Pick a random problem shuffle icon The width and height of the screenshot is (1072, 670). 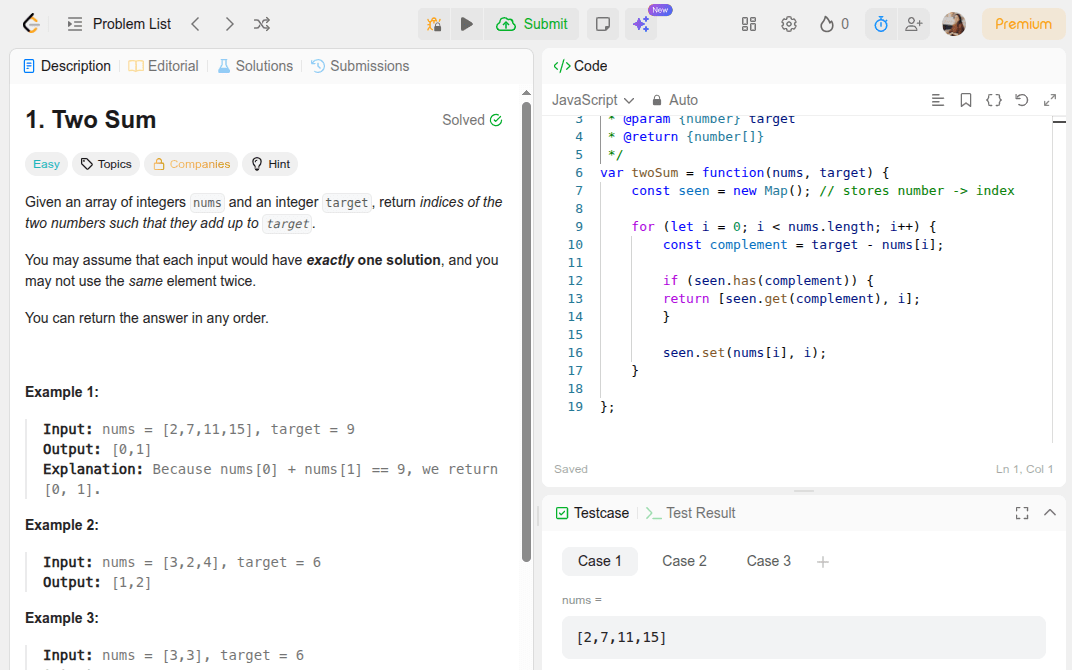(262, 24)
